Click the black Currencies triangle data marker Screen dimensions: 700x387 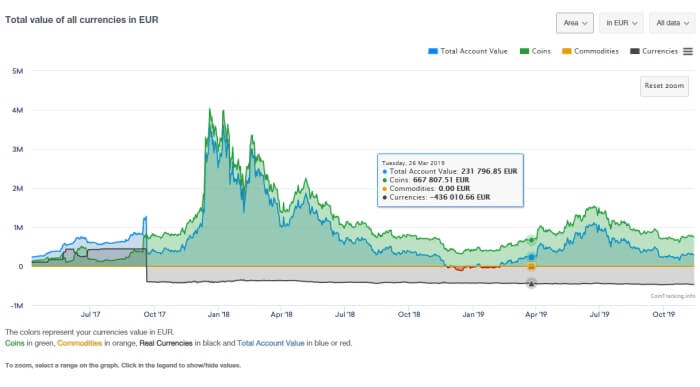[x=531, y=283]
